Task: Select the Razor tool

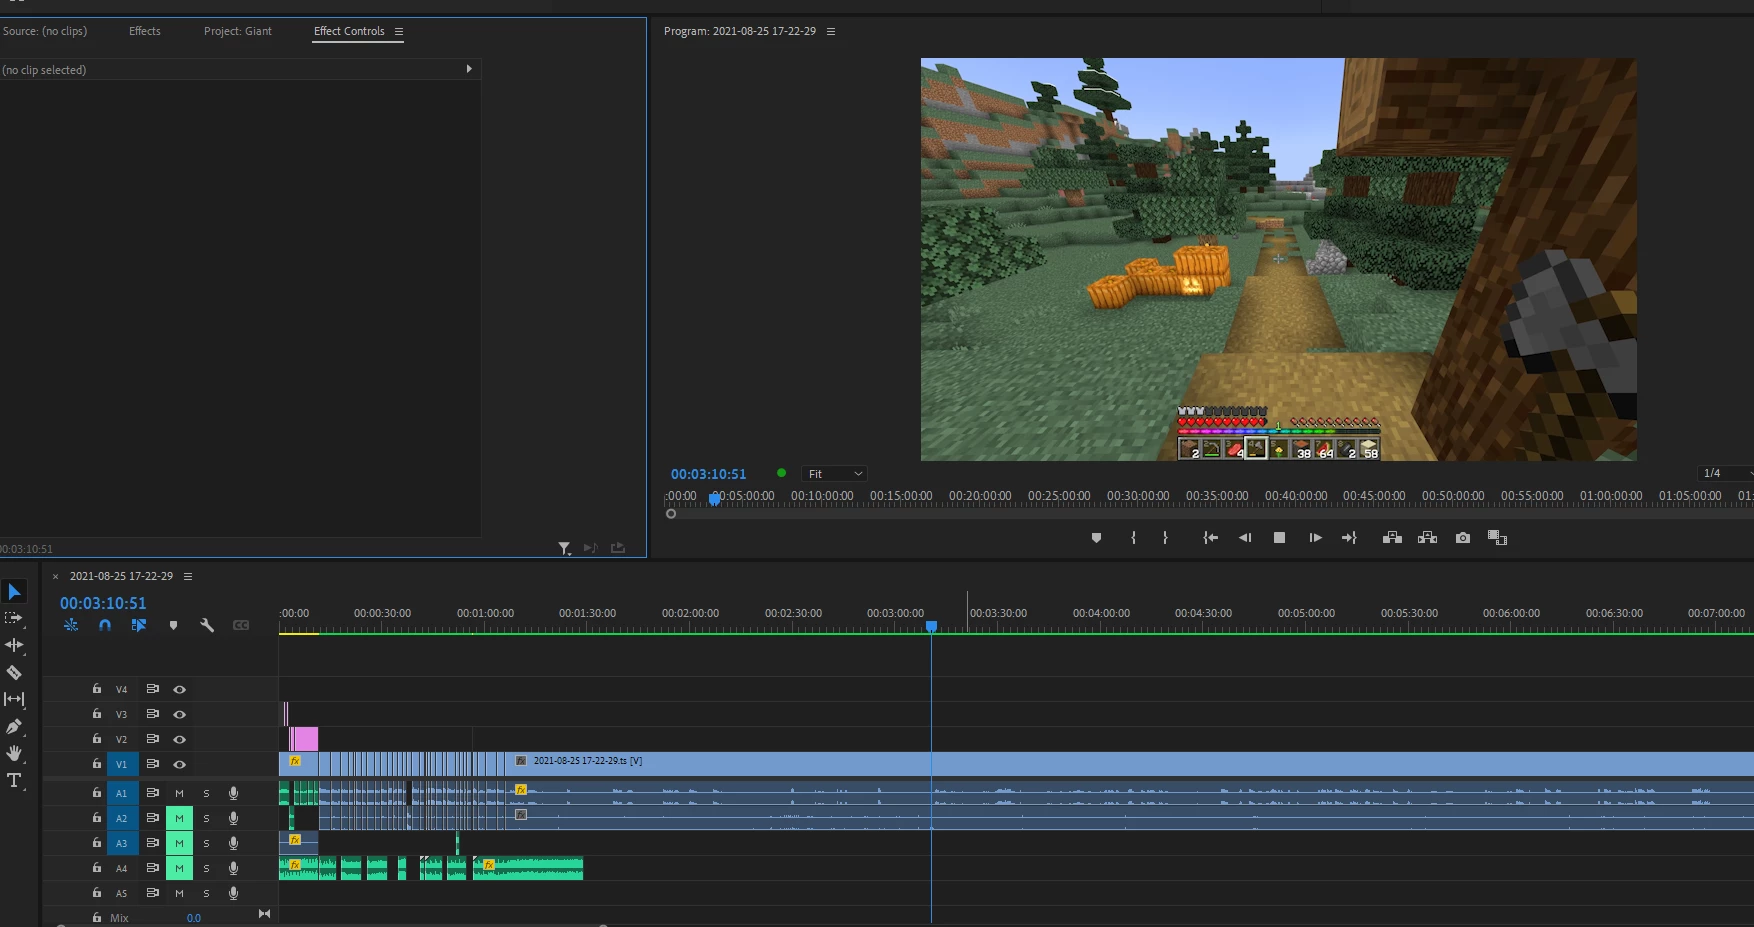Action: (x=14, y=672)
